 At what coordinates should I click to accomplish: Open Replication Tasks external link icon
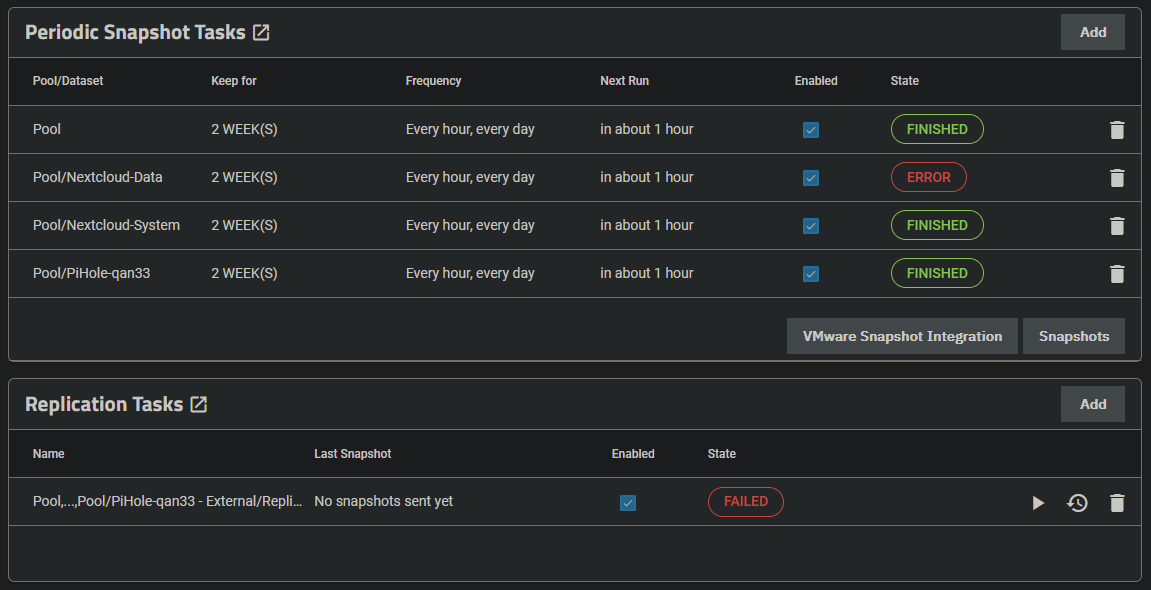tap(199, 405)
